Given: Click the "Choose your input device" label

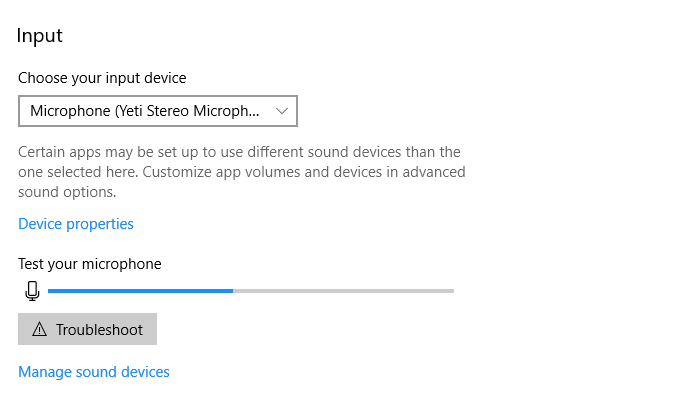Looking at the screenshot, I should [x=102, y=77].
